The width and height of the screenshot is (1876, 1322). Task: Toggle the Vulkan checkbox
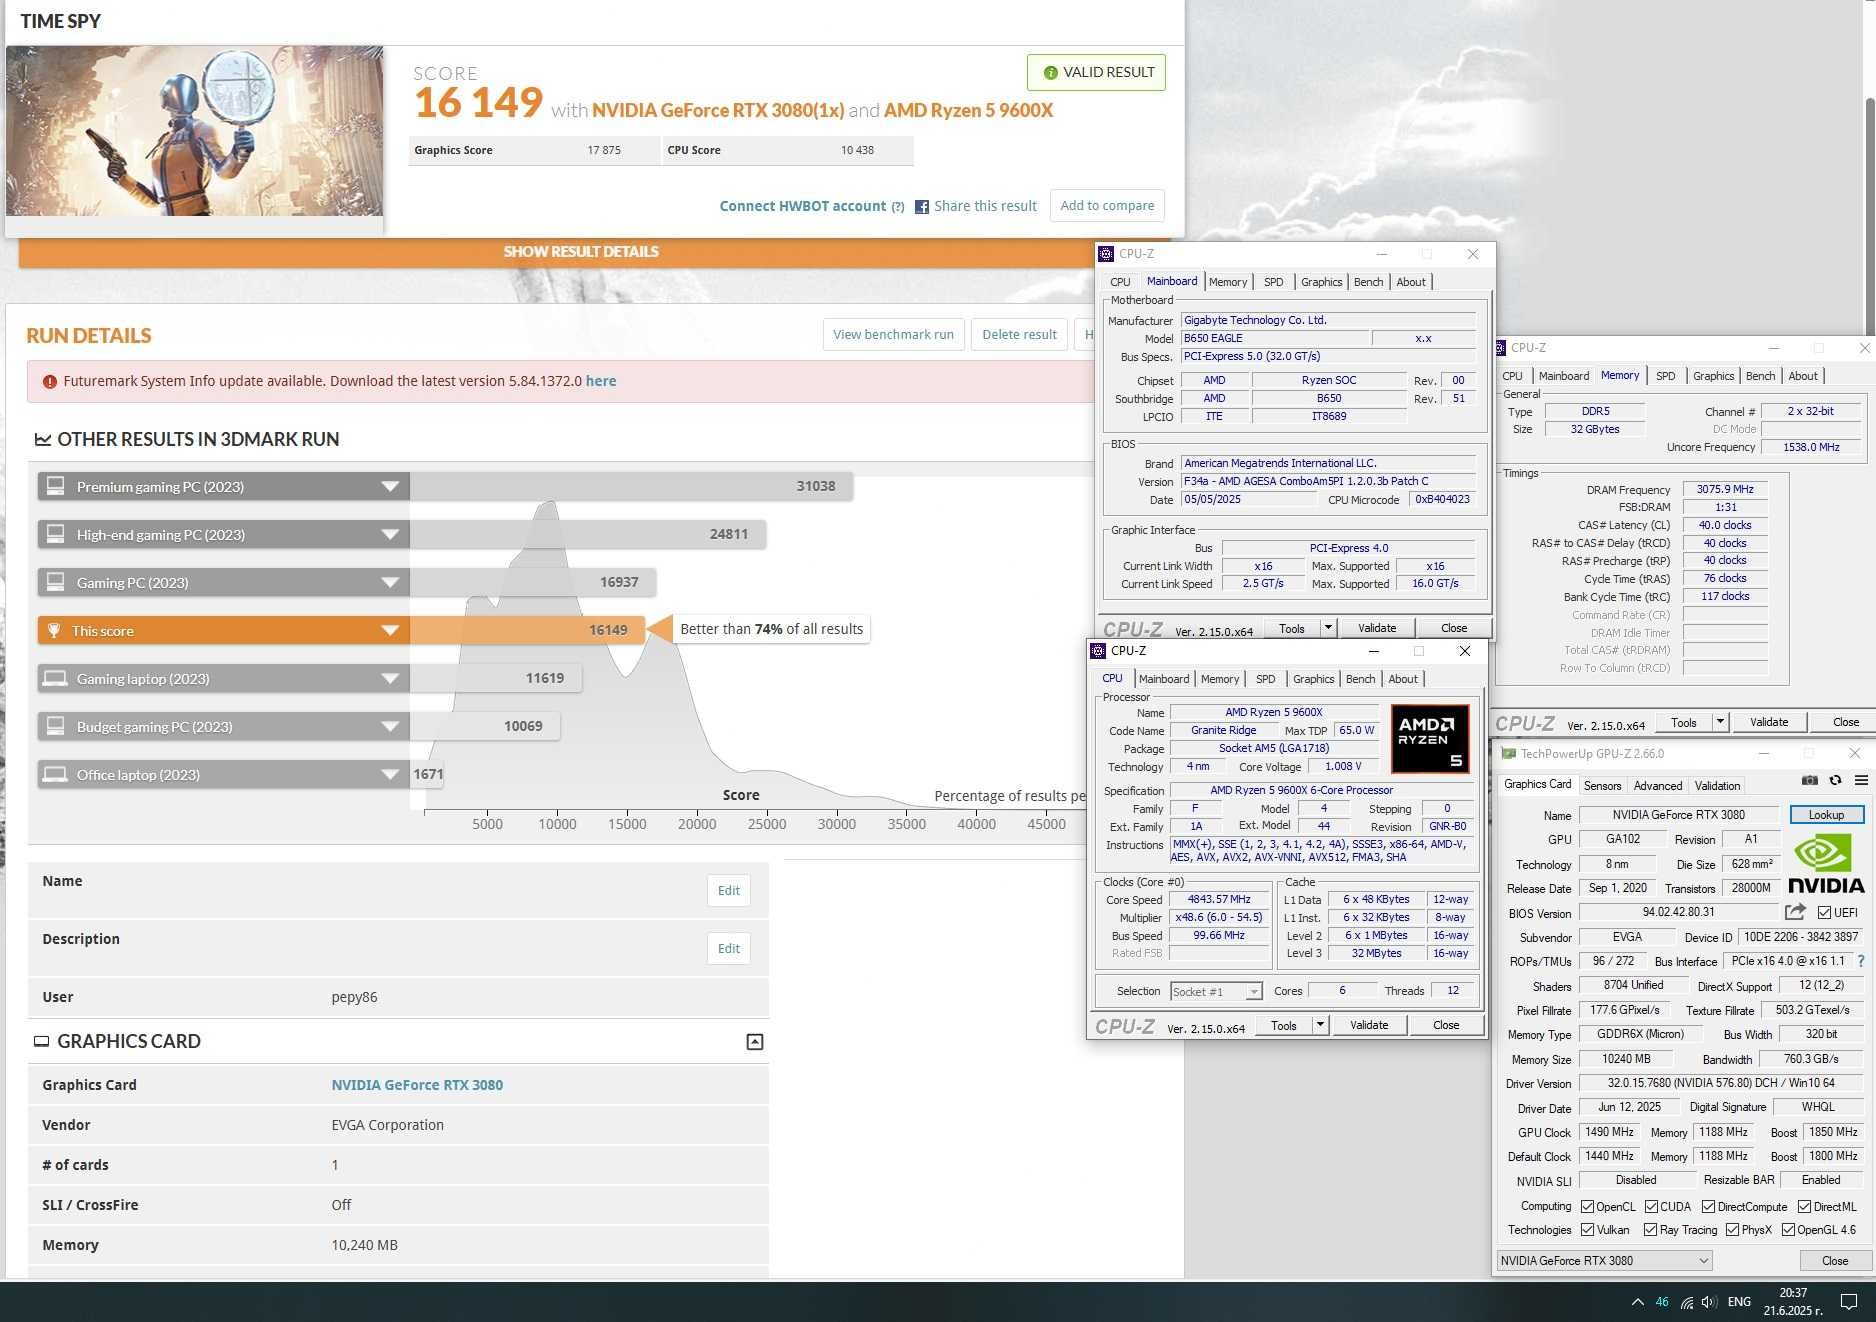pyautogui.click(x=1587, y=1230)
